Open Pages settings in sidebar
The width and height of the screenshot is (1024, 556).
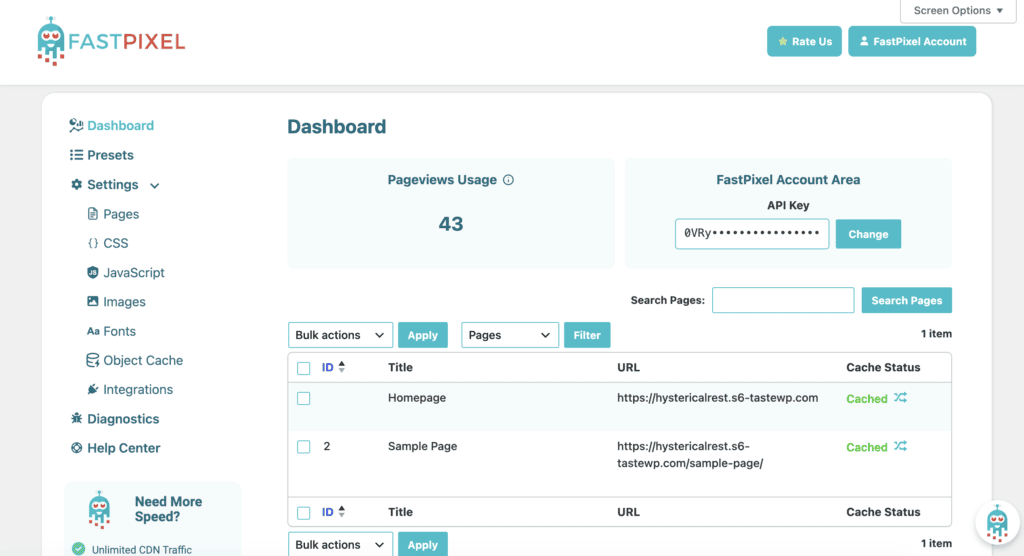tap(121, 214)
